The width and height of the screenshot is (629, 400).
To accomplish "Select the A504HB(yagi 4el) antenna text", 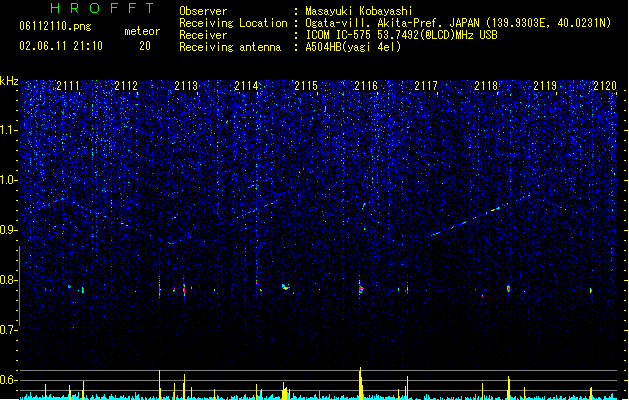I will click(353, 47).
